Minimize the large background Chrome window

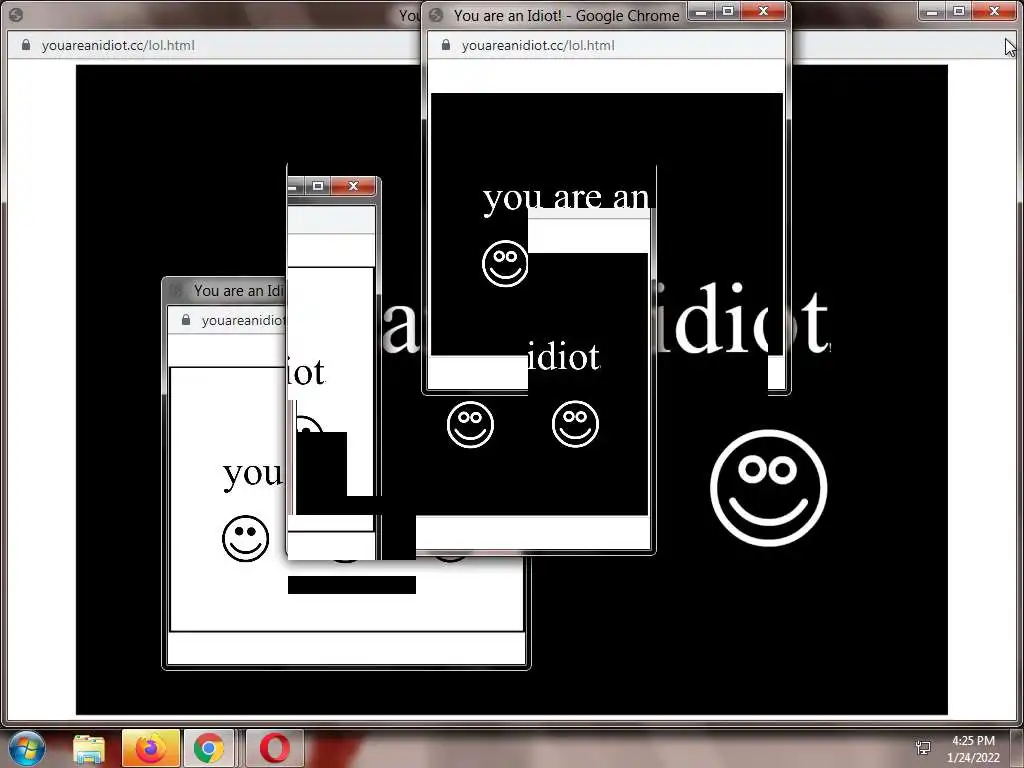coord(932,11)
